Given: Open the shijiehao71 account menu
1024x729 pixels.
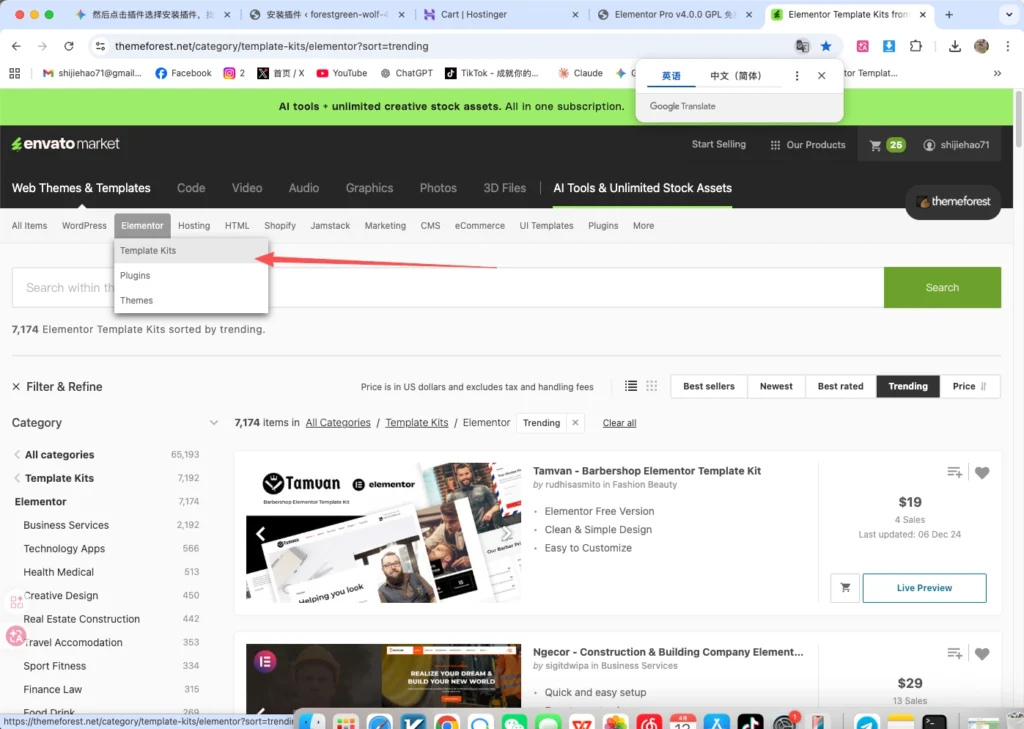Looking at the screenshot, I should 956,145.
